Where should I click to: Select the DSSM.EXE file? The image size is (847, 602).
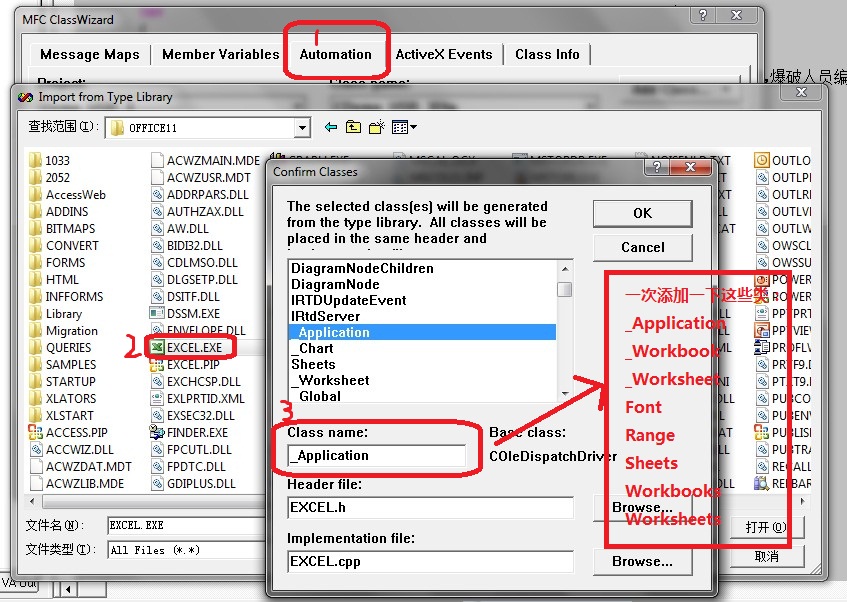(185, 314)
